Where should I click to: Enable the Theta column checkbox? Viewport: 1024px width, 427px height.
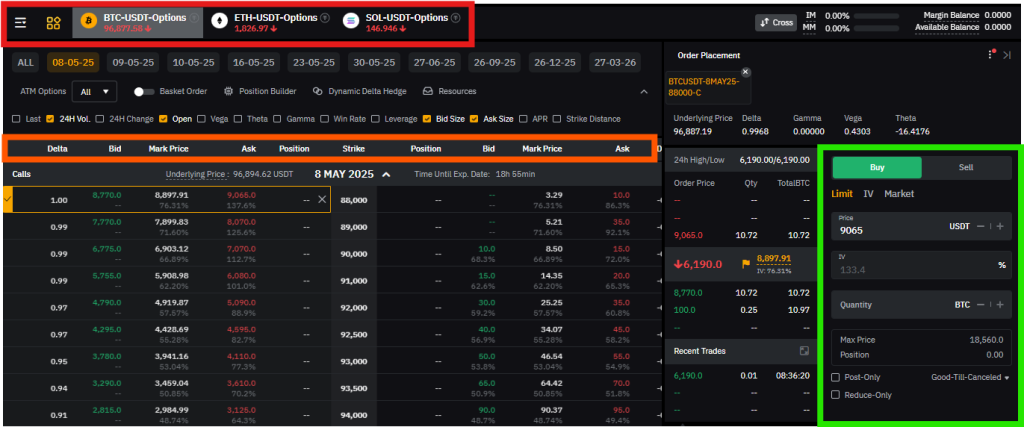[x=238, y=119]
